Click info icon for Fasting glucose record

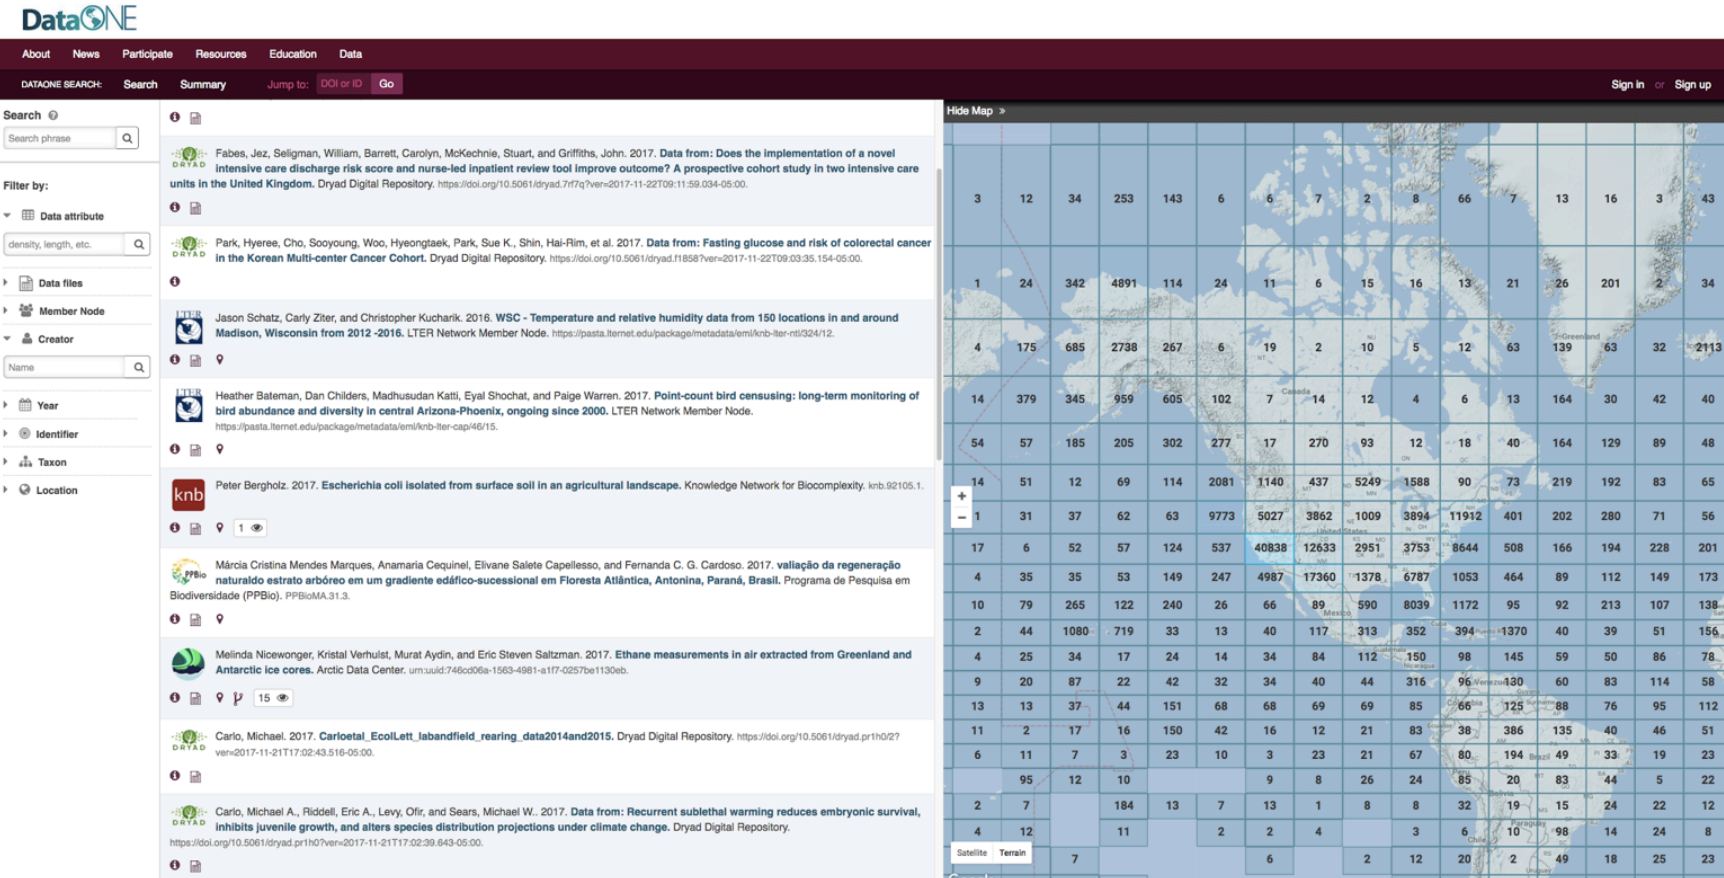pos(175,282)
